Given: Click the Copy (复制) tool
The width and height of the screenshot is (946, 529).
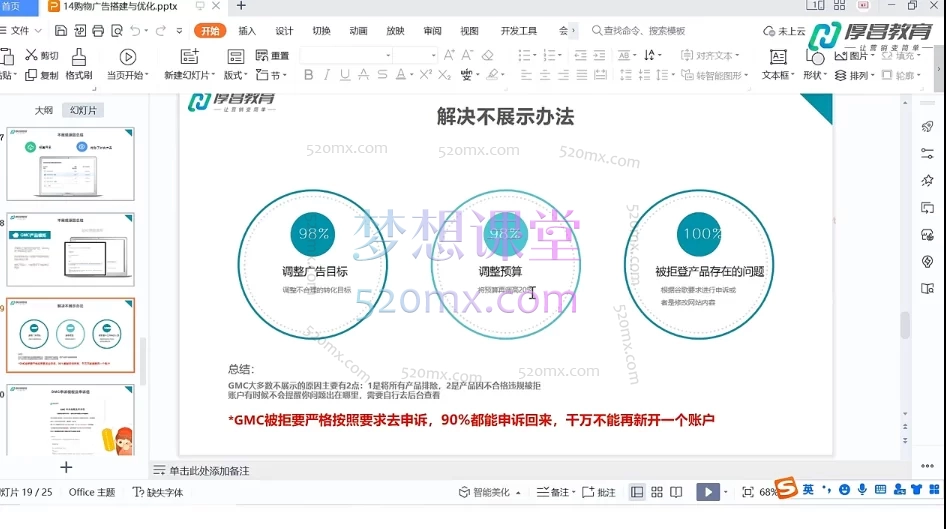Looking at the screenshot, I should 42,75.
